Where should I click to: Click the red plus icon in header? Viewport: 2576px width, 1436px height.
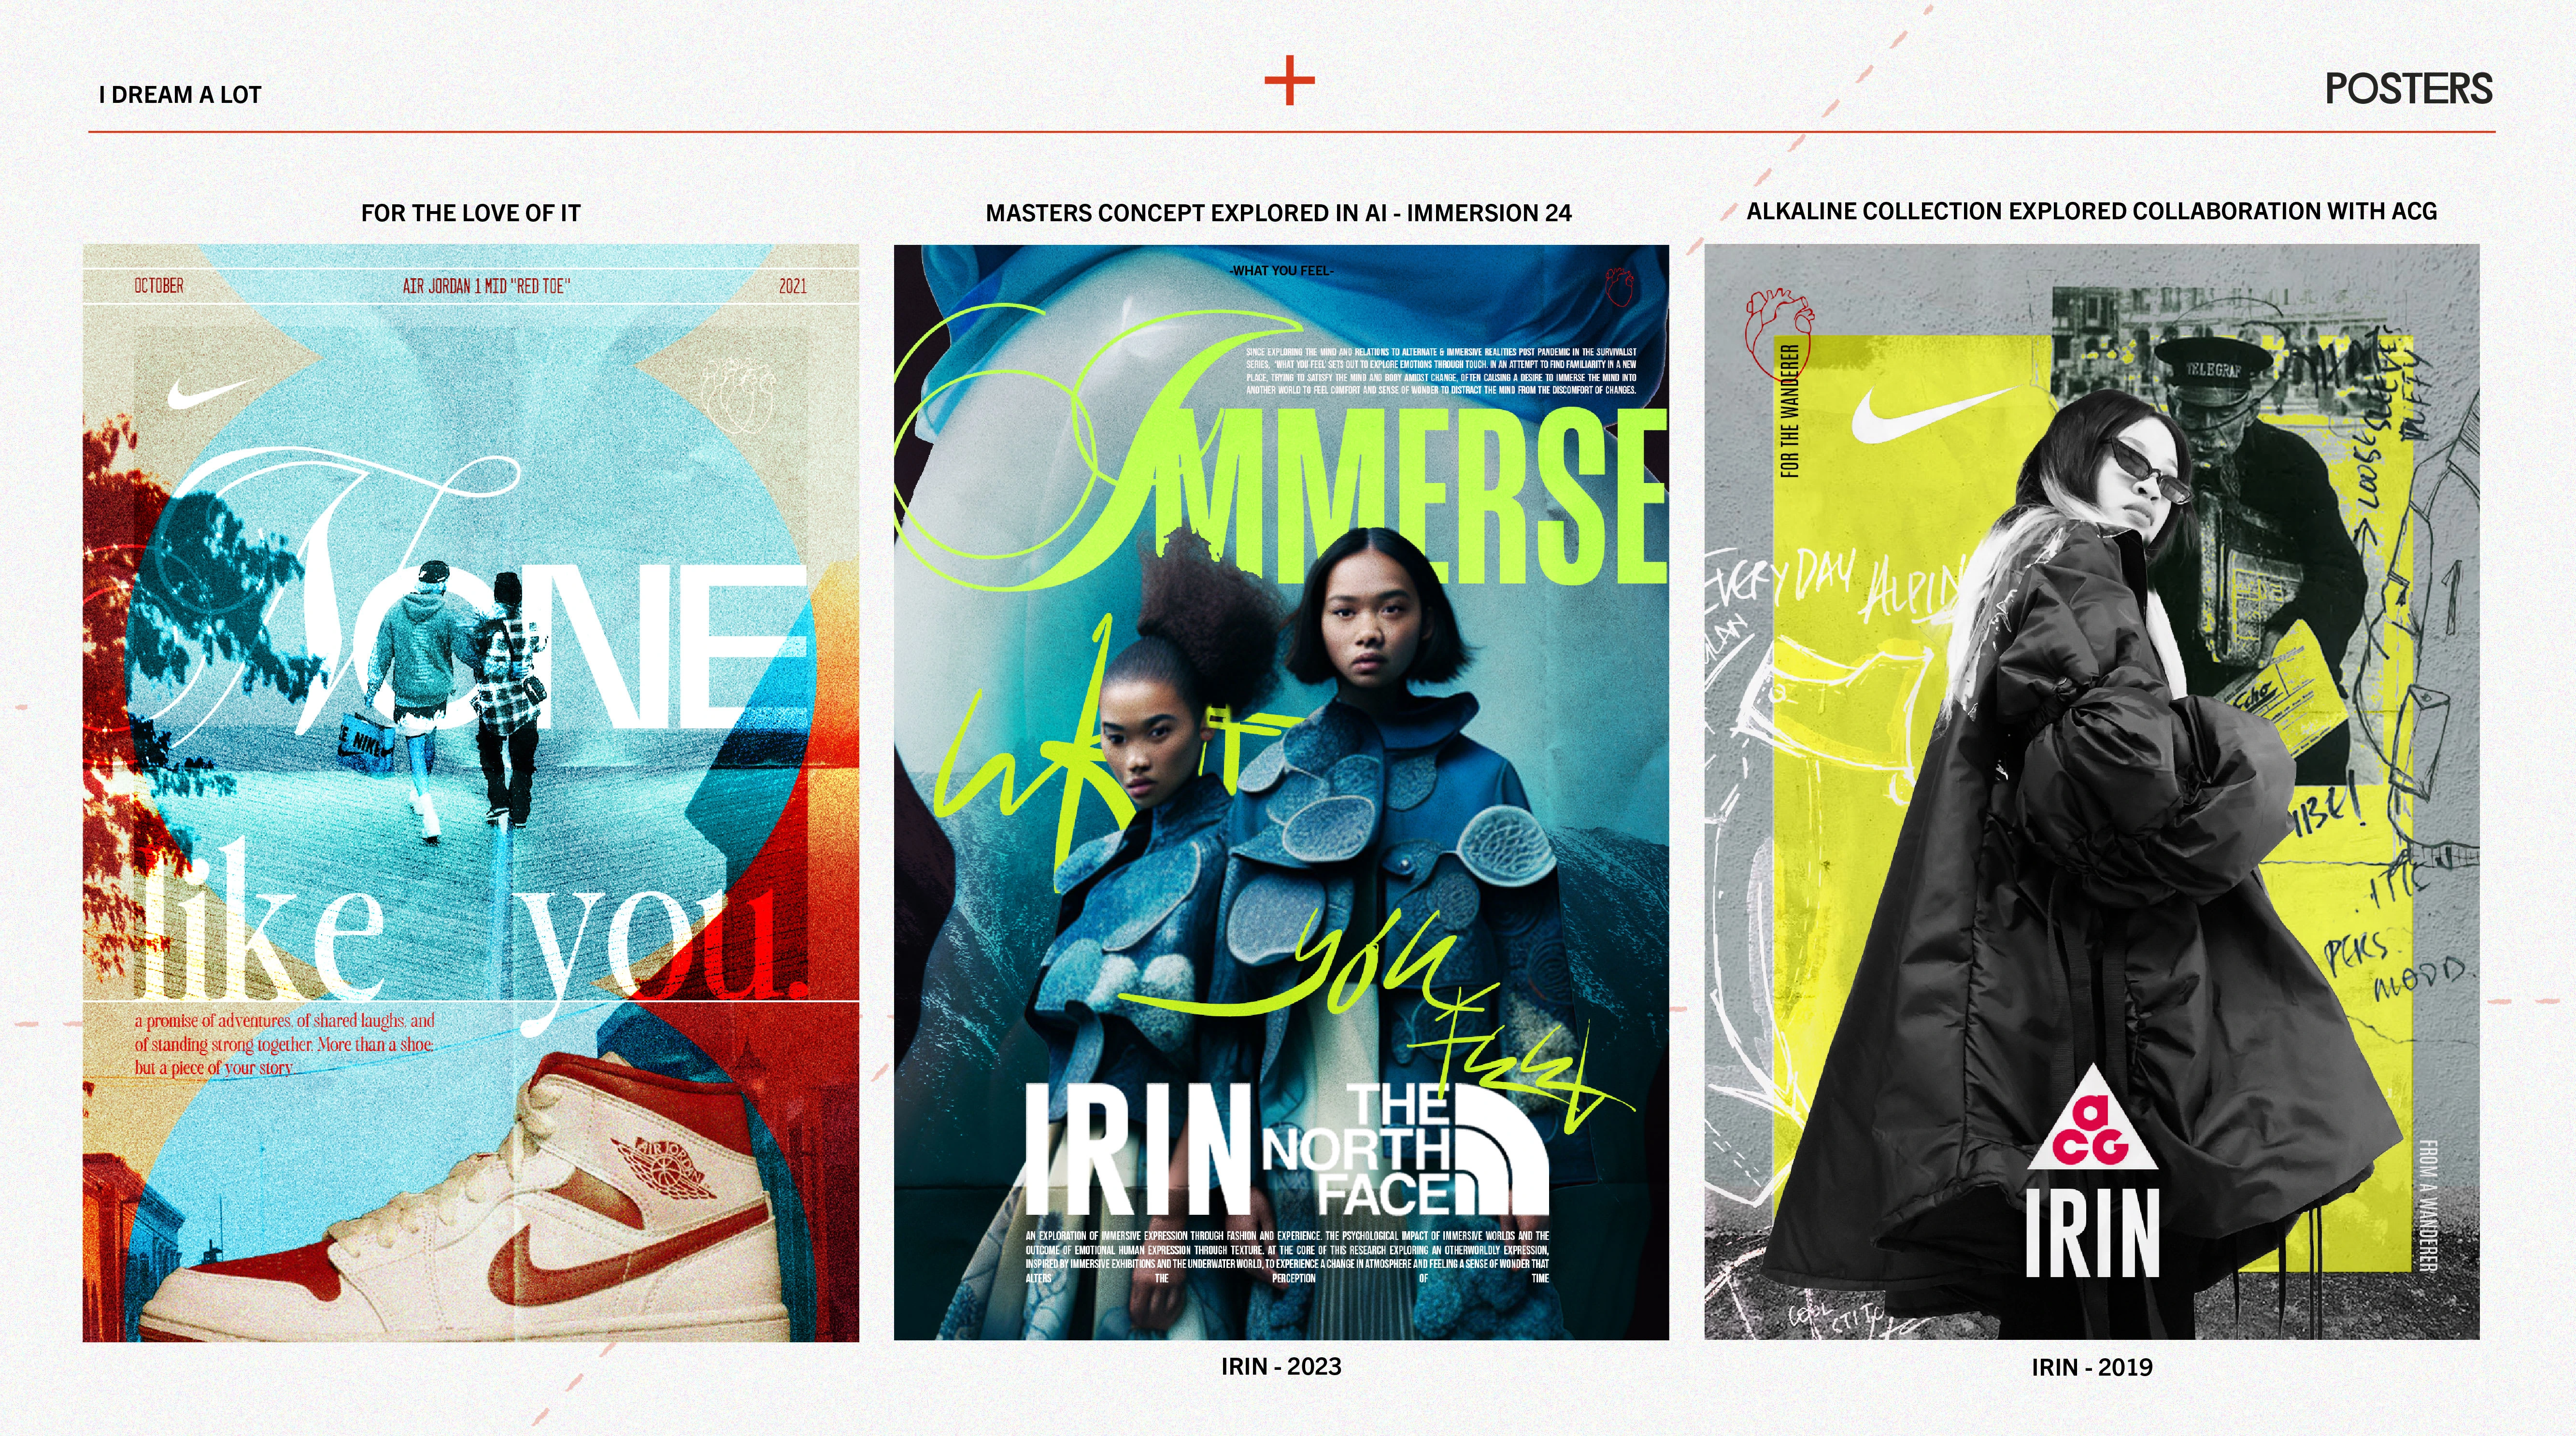pos(1289,81)
